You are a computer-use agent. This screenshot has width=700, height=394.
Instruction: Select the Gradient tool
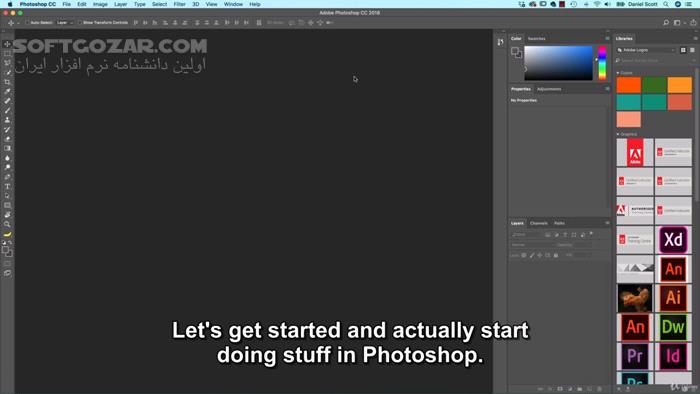7,148
